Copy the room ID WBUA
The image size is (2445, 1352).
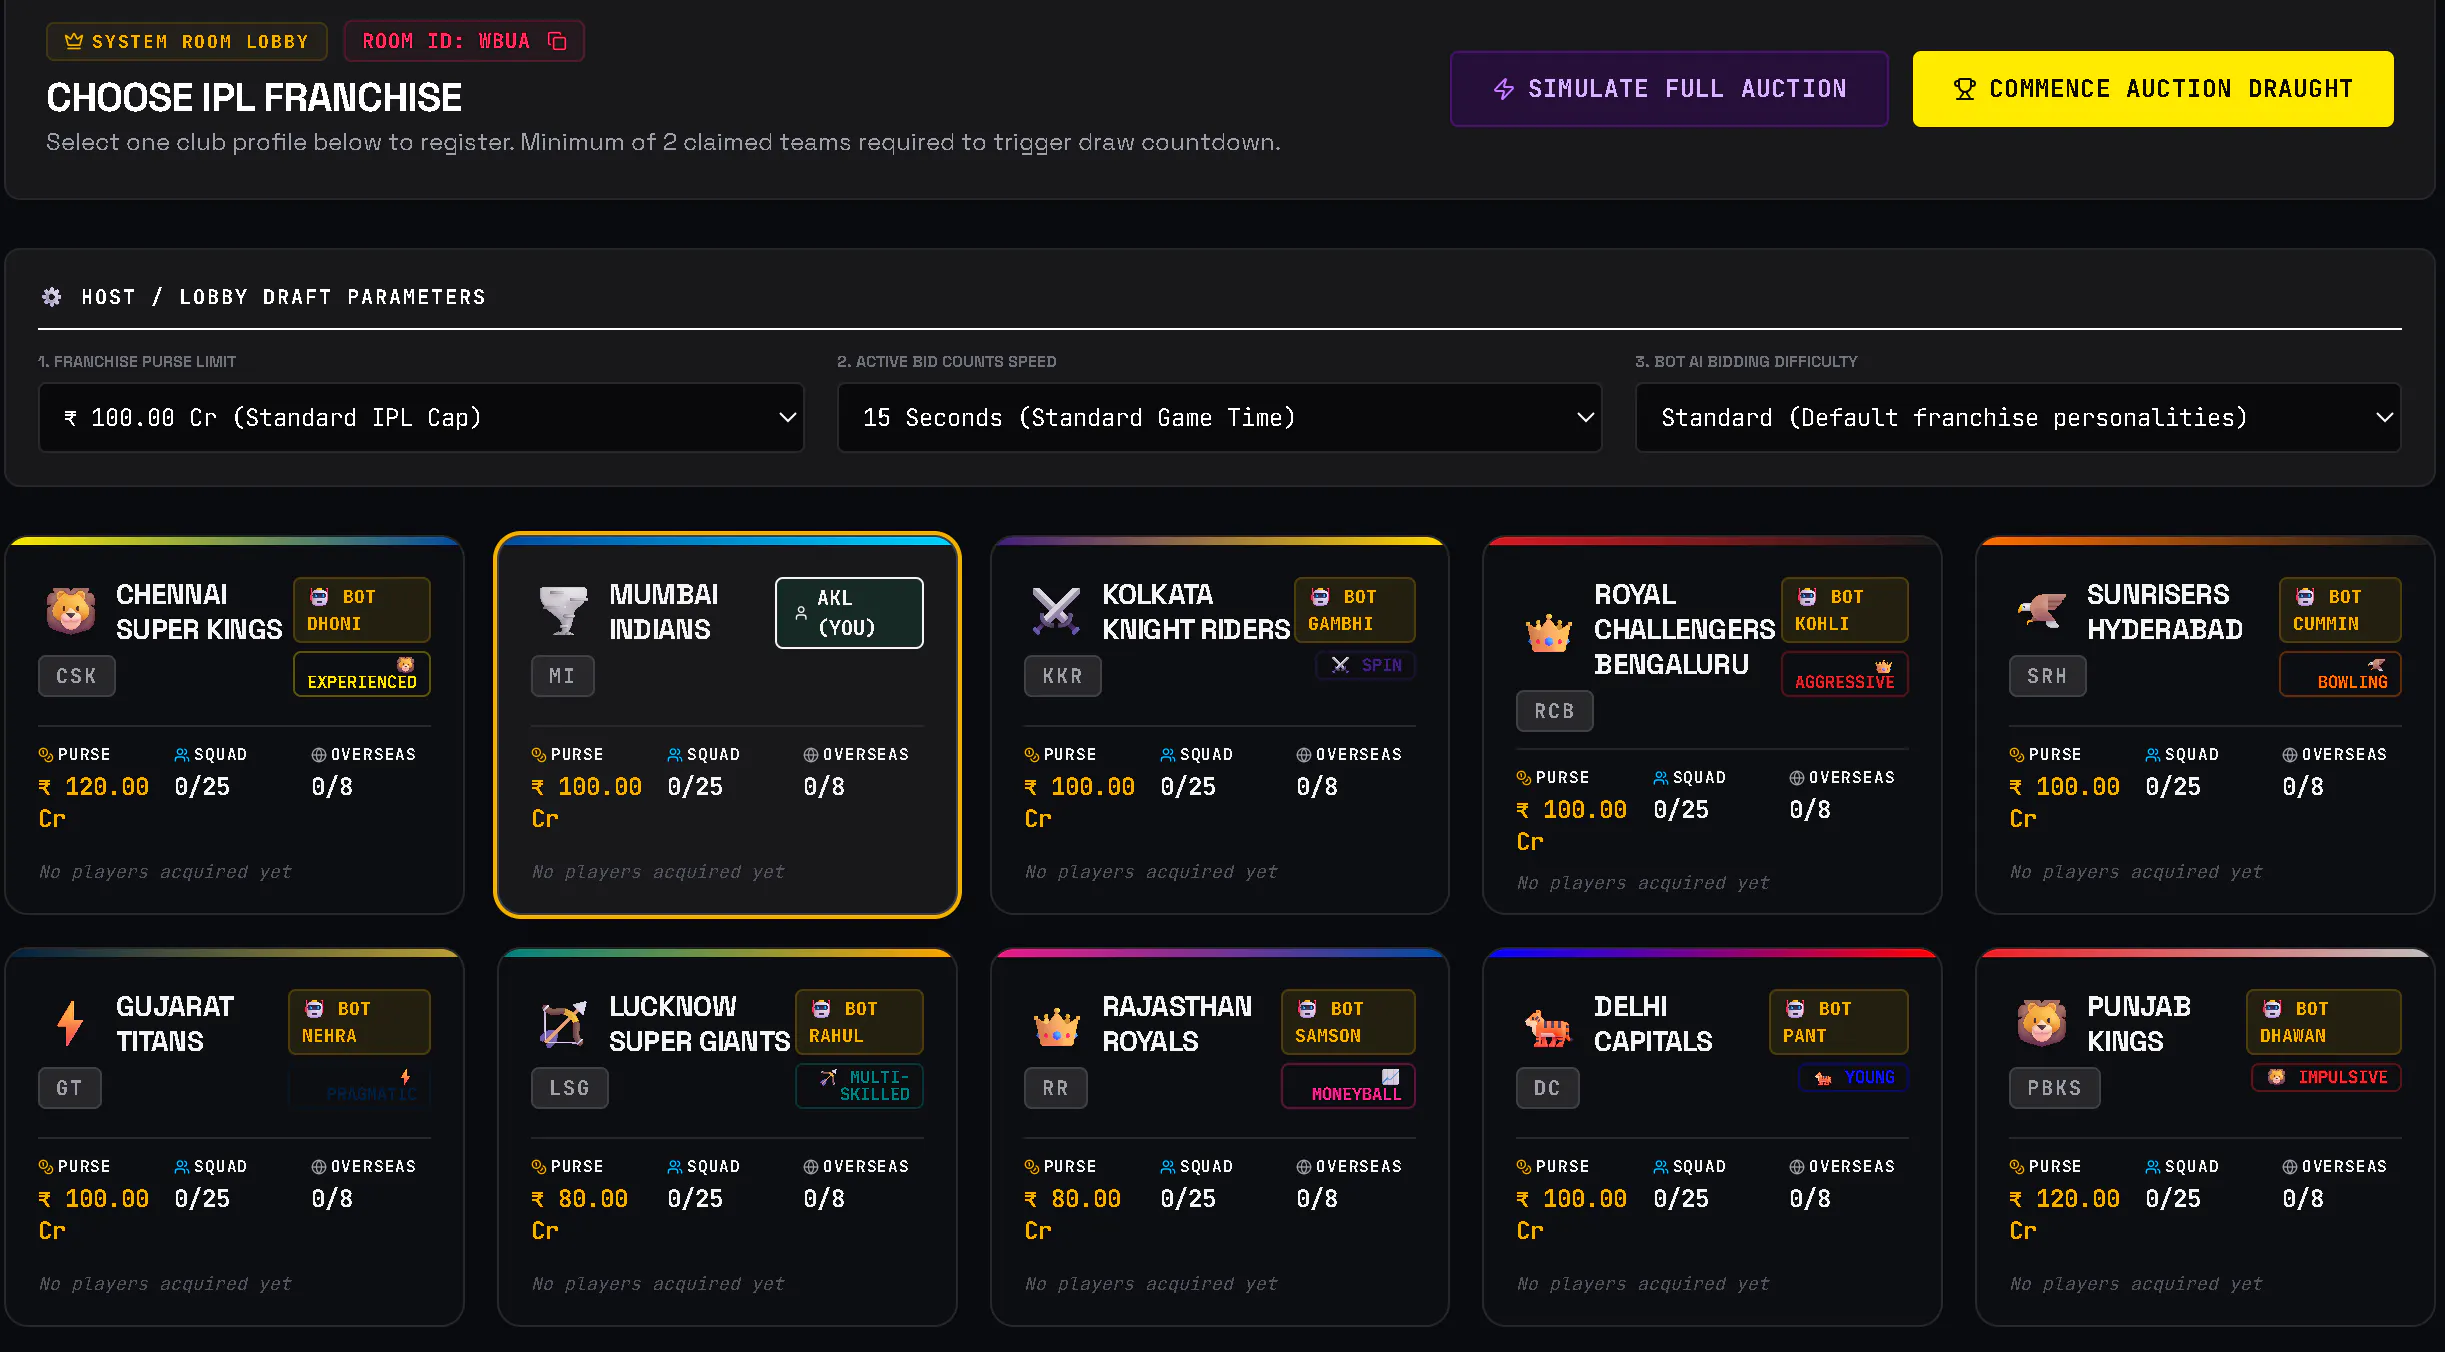click(x=557, y=41)
